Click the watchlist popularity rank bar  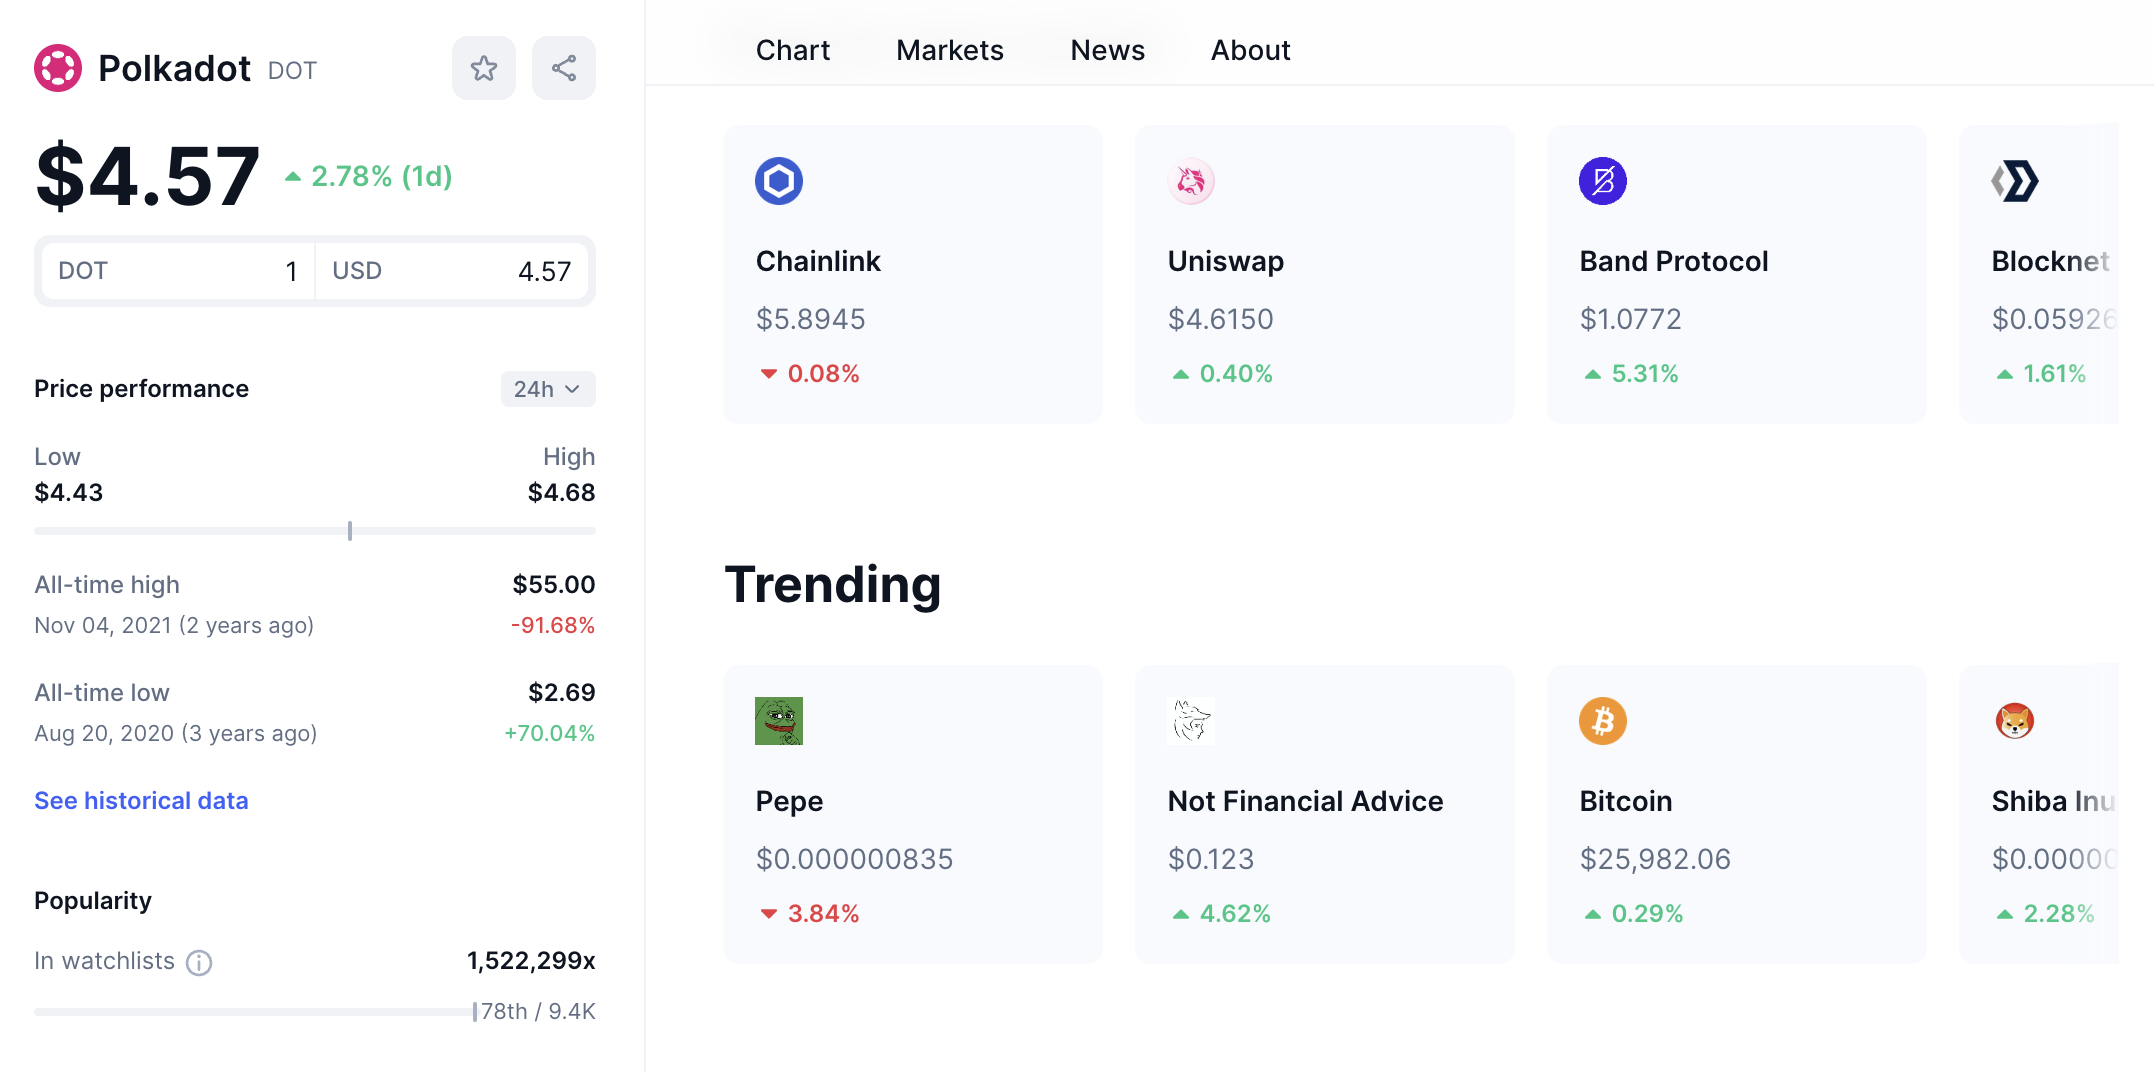point(255,1012)
